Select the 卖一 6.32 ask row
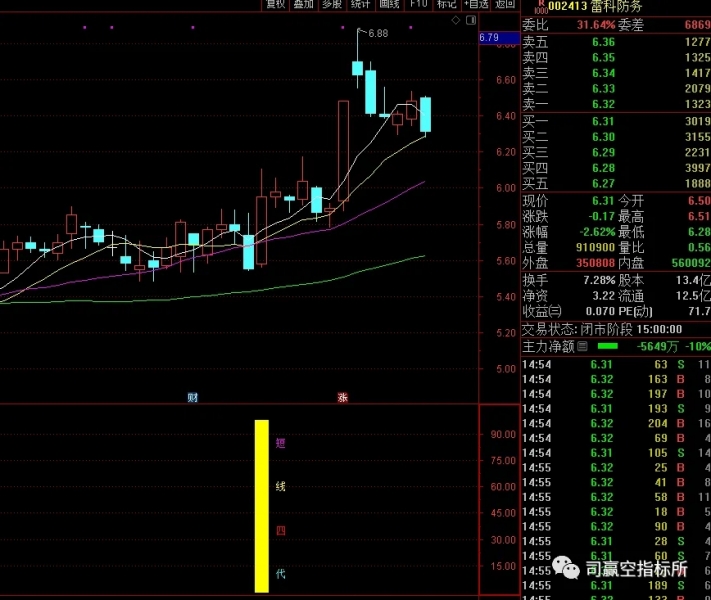The height and width of the screenshot is (600, 711). pos(616,104)
